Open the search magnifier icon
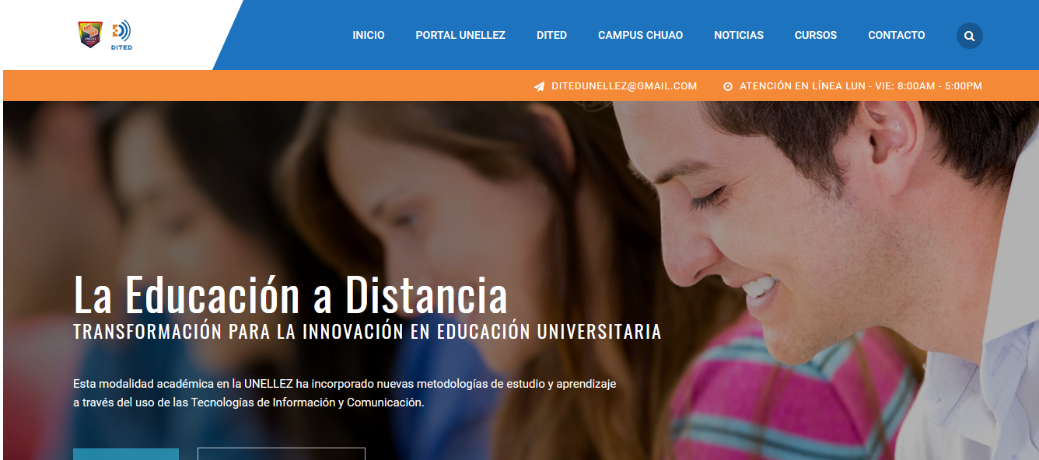This screenshot has height=460, width=1039. click(x=969, y=36)
